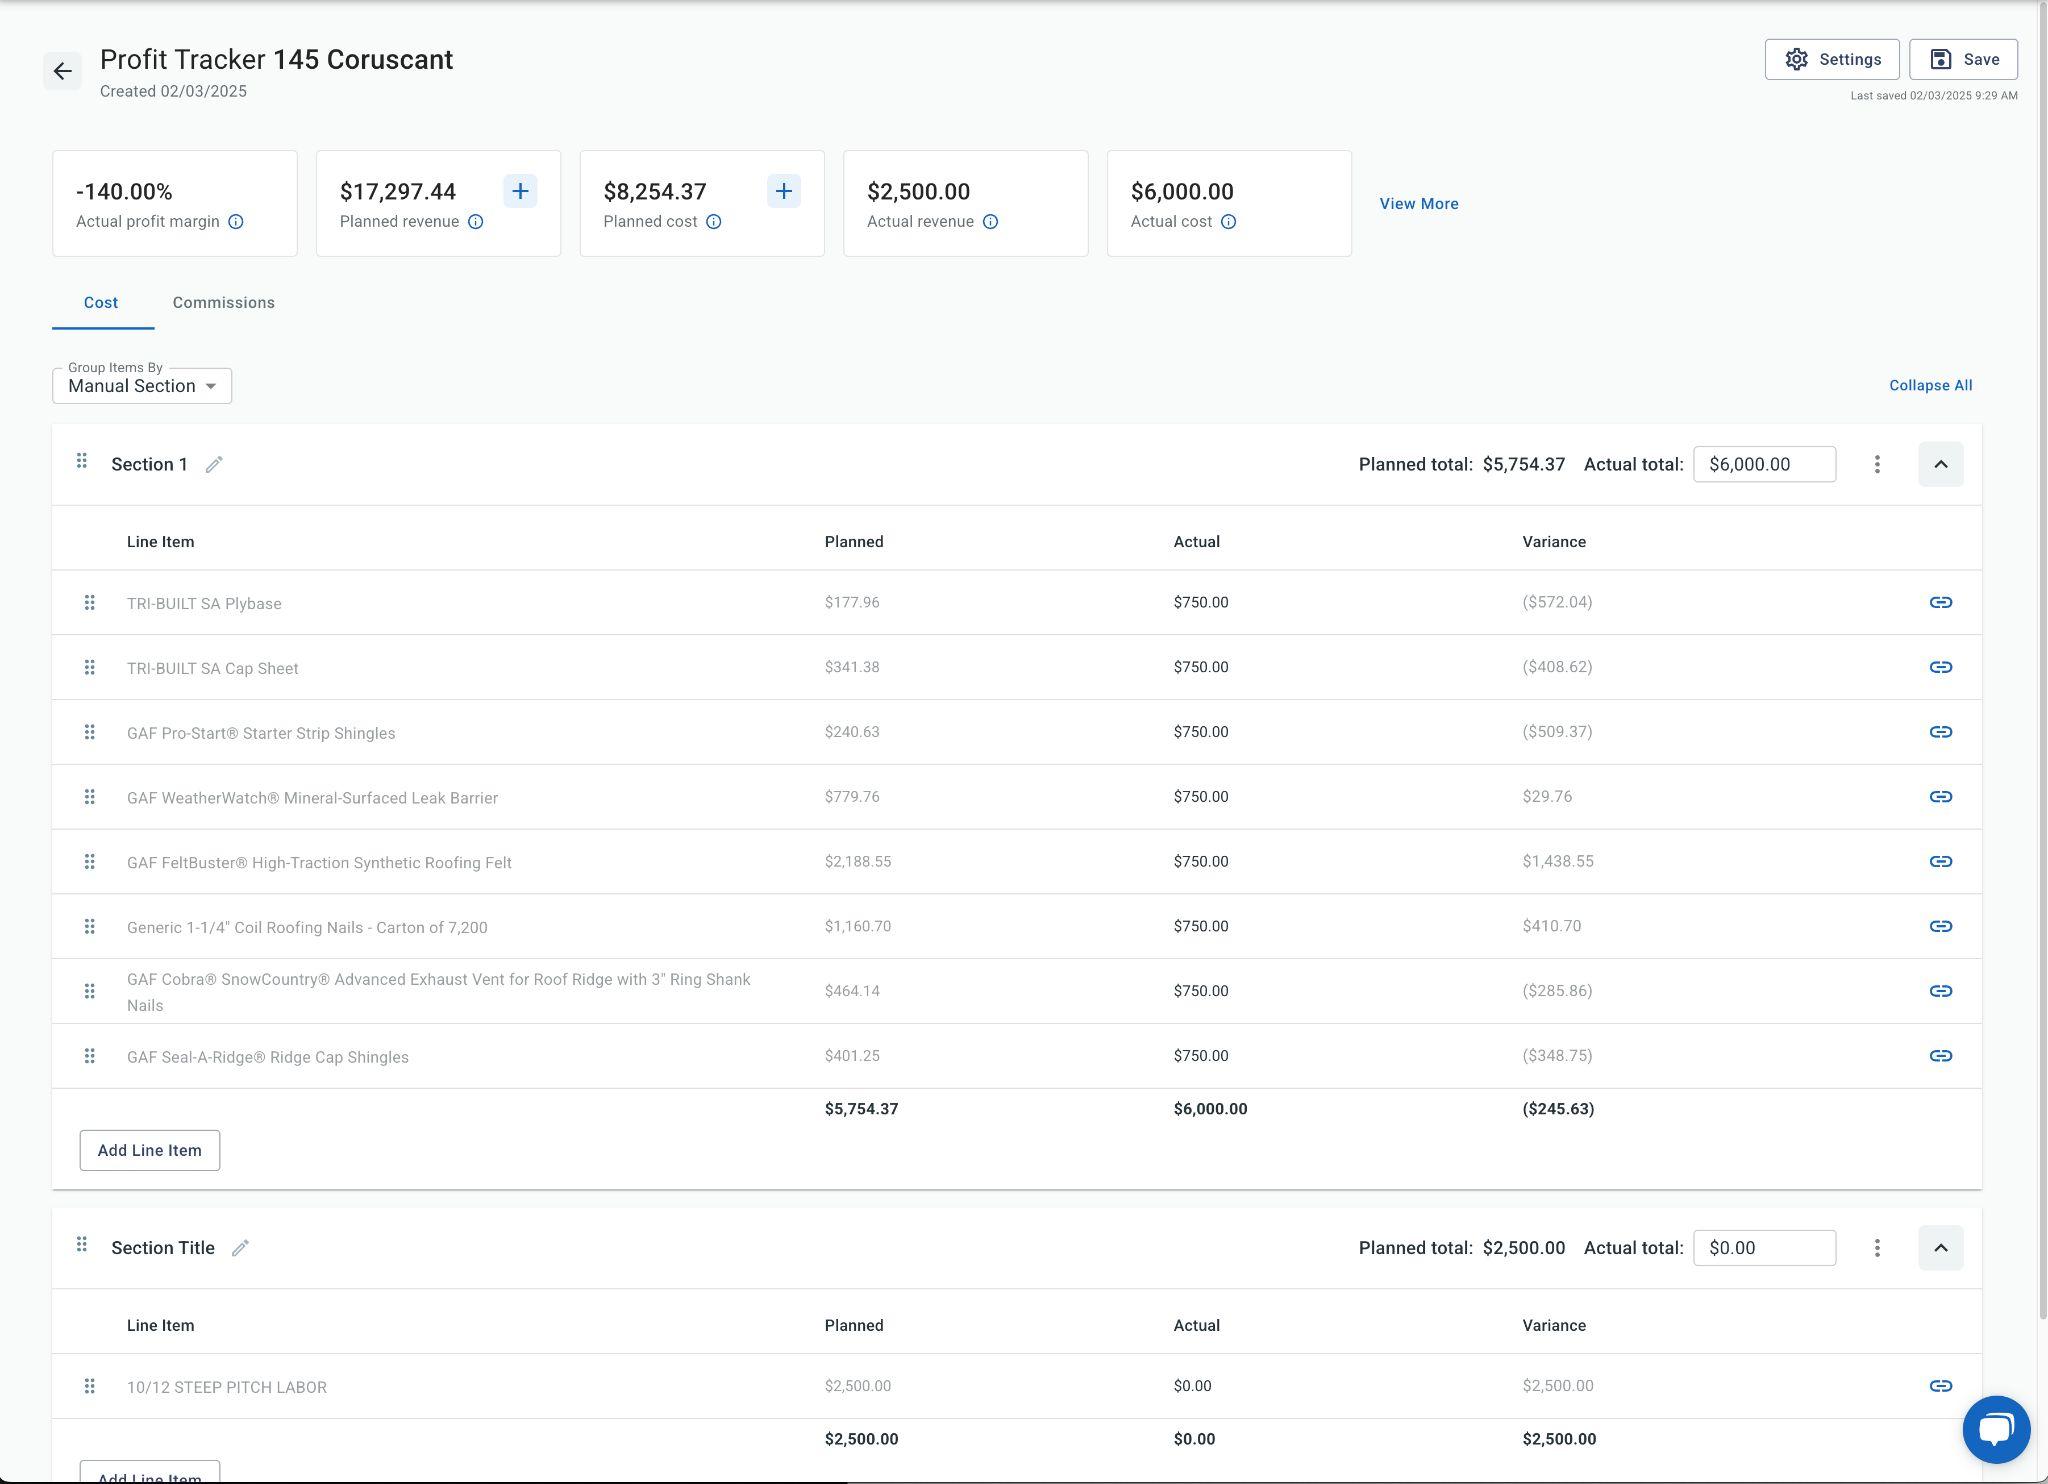The height and width of the screenshot is (1484, 2048).
Task: Click the View More link
Action: click(1418, 204)
